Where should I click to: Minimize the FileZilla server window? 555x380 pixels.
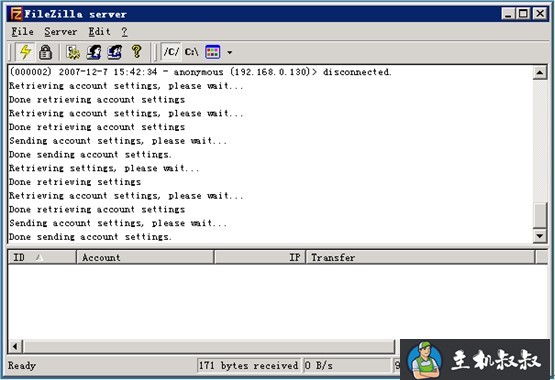click(x=509, y=14)
